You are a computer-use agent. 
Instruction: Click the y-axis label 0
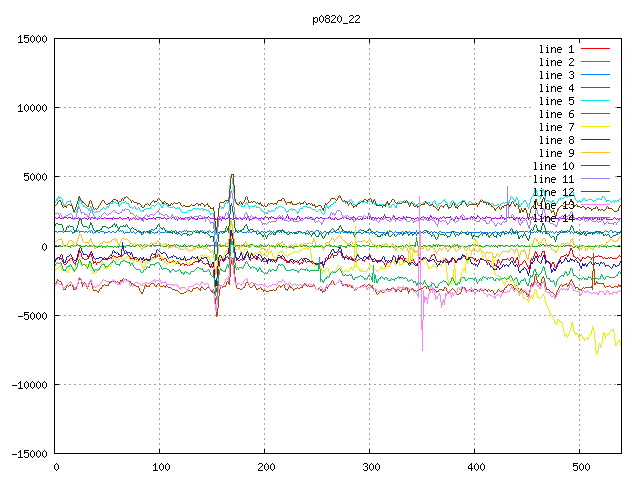tap(44, 247)
